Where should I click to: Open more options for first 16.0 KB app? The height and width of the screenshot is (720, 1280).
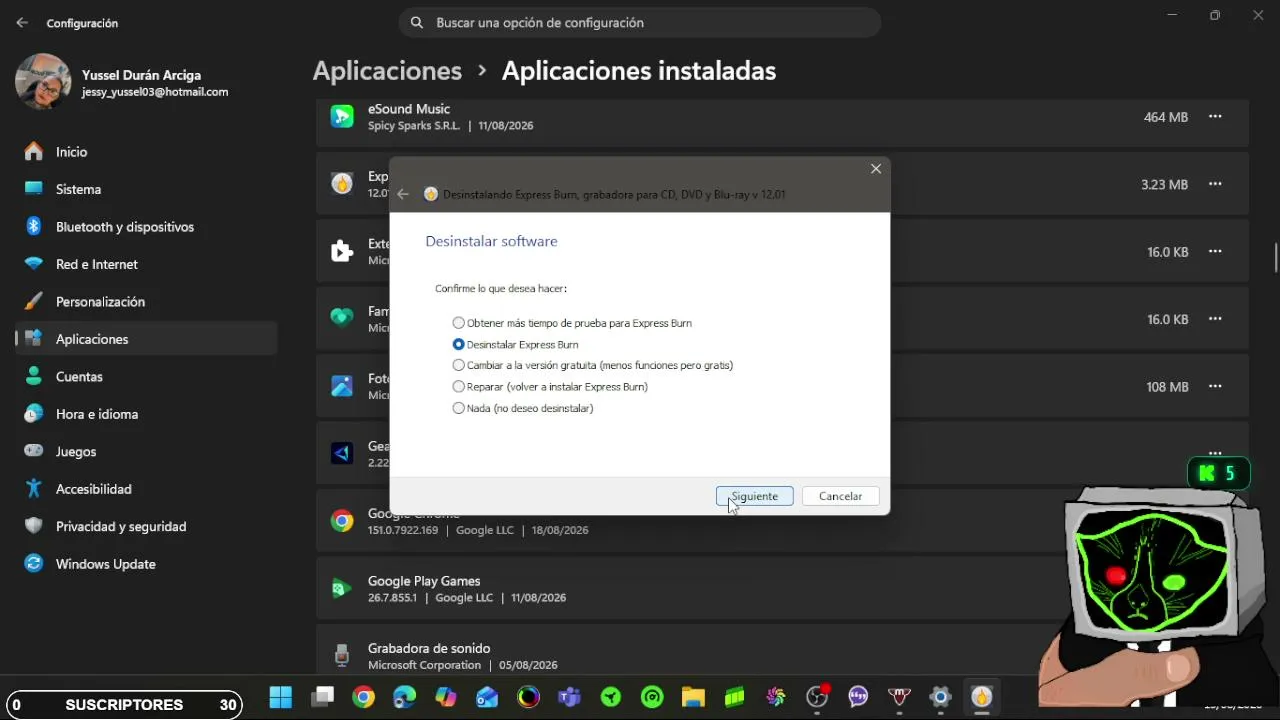(1215, 252)
